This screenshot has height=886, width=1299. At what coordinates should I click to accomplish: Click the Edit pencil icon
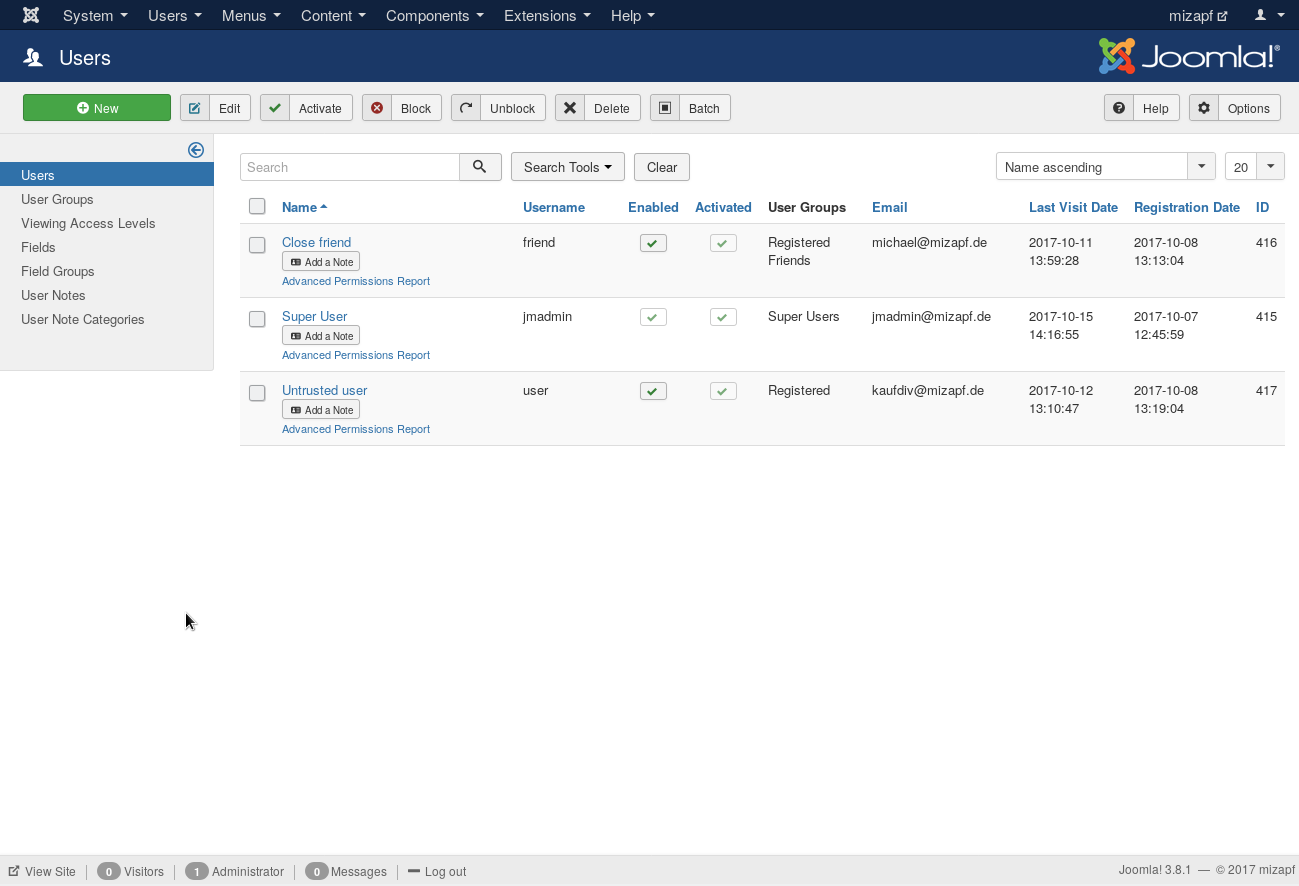[195, 108]
